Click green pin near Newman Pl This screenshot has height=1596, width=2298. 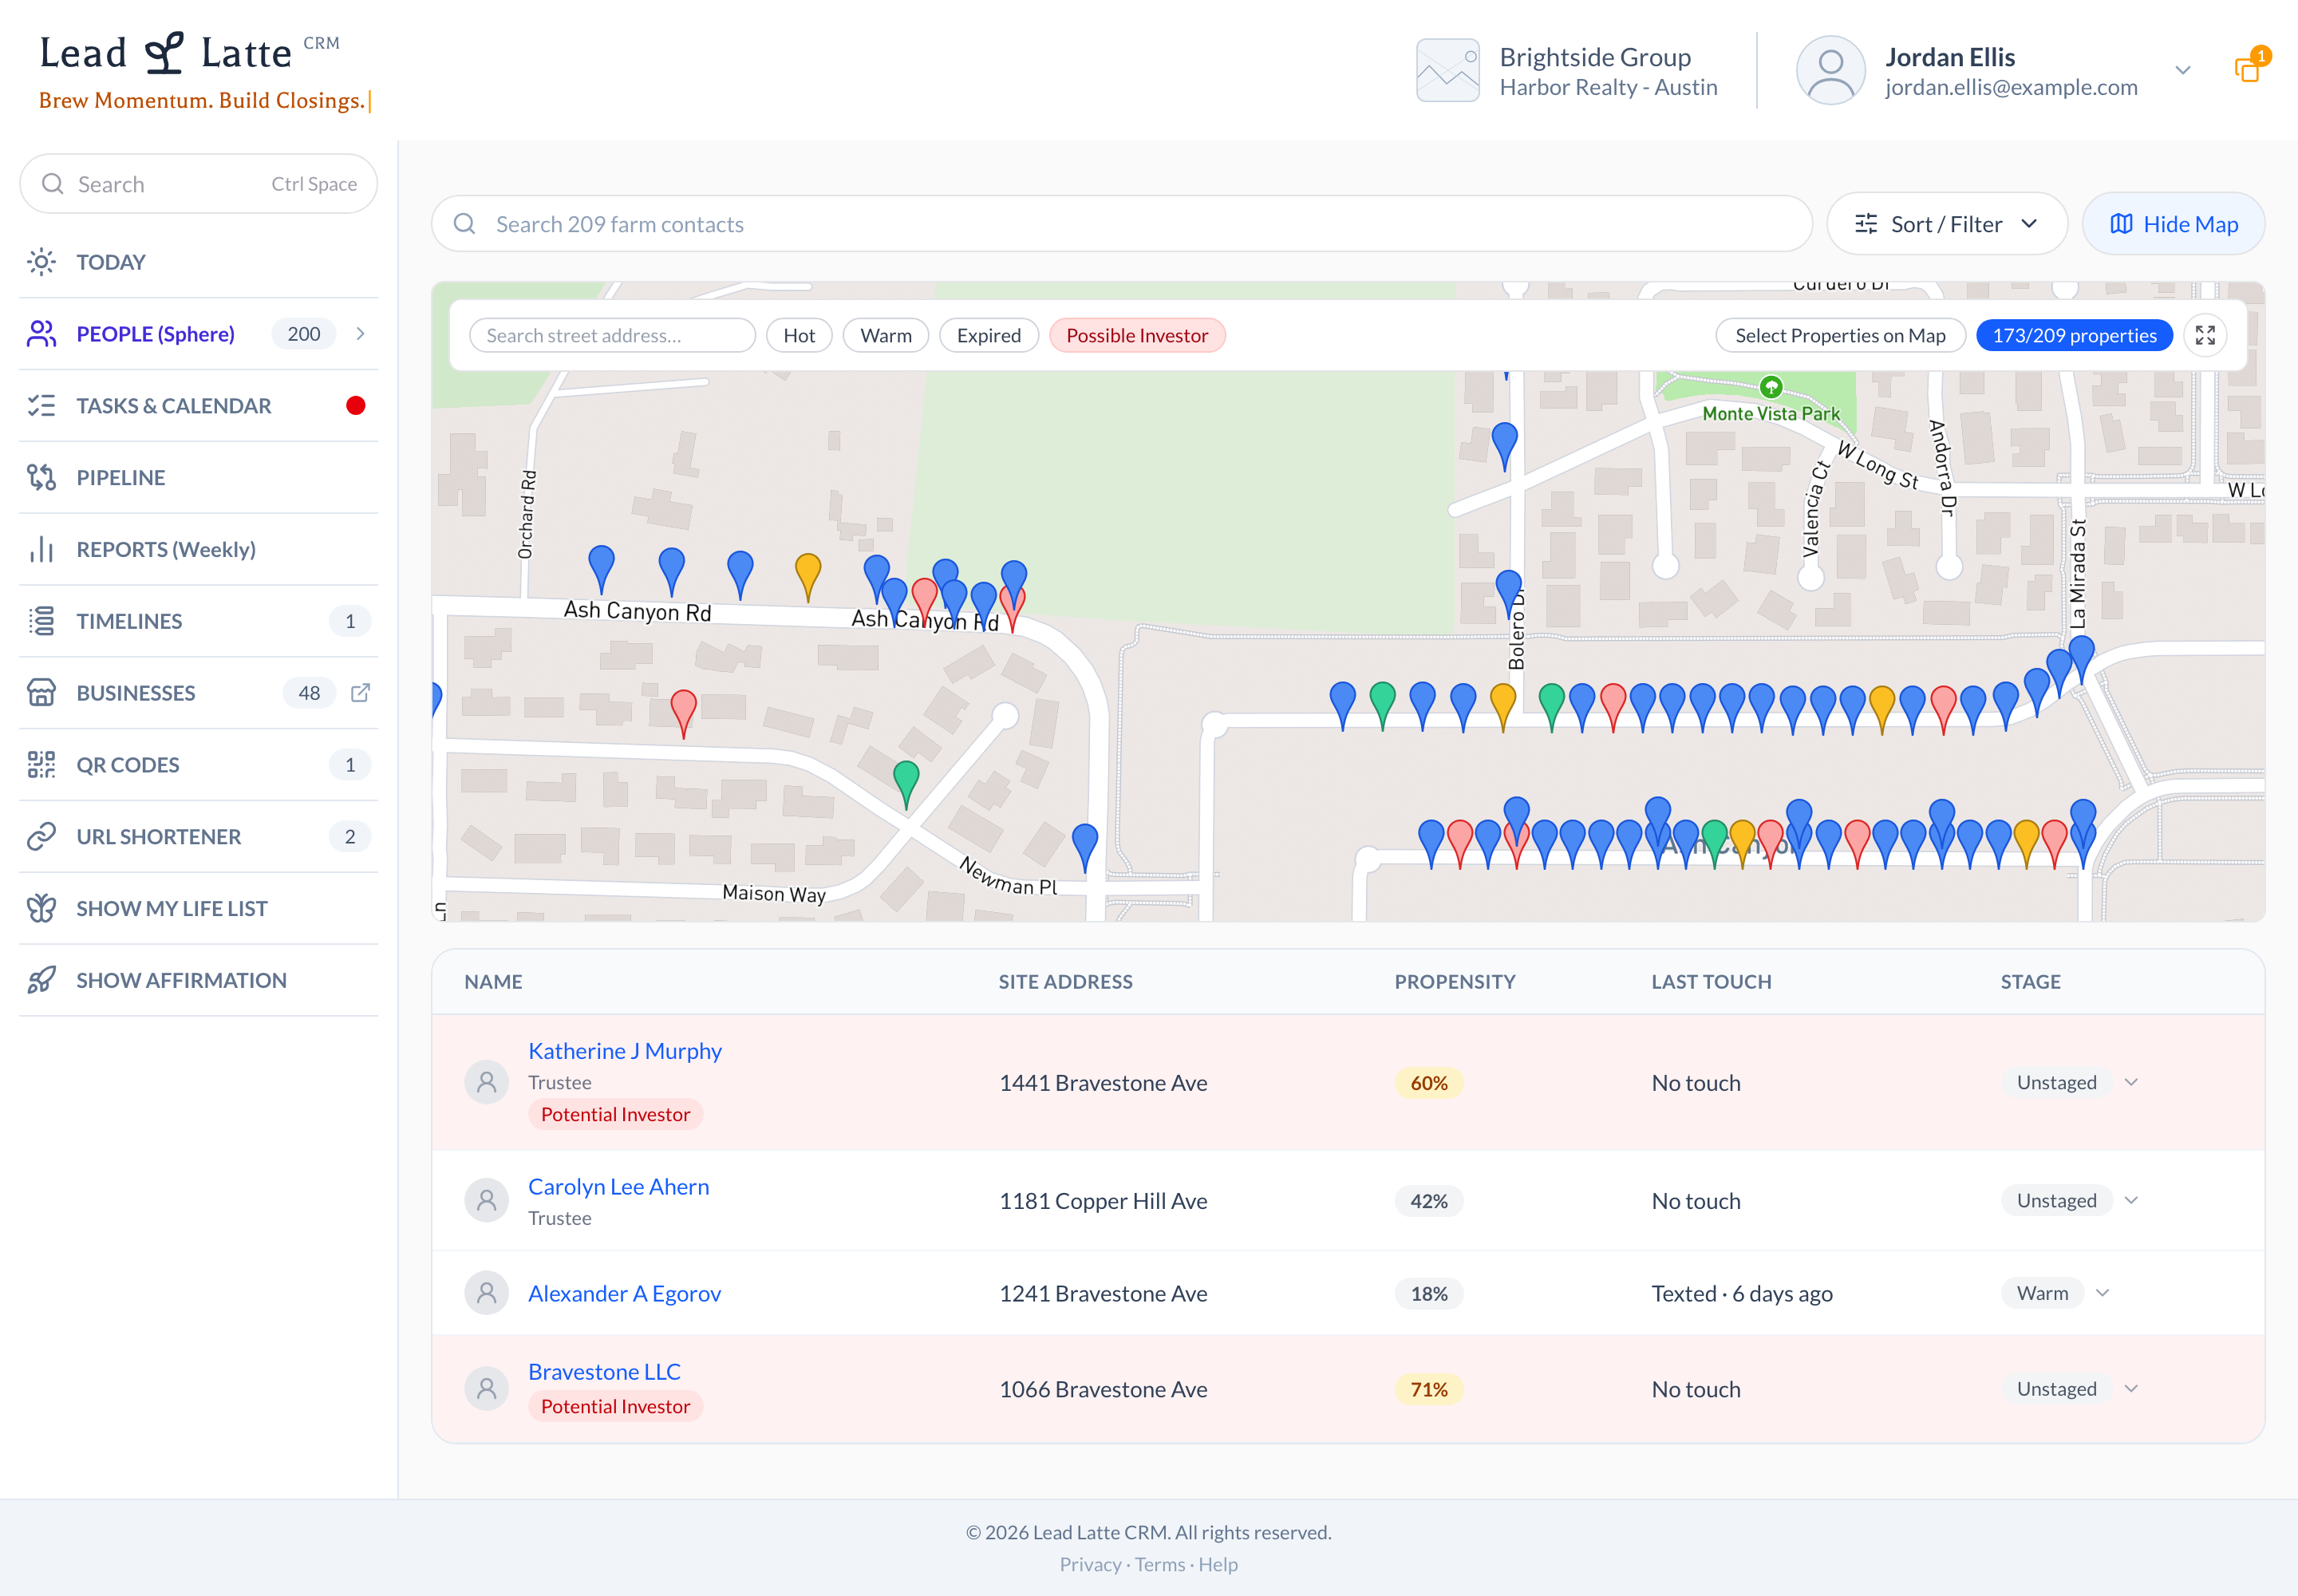(x=906, y=783)
